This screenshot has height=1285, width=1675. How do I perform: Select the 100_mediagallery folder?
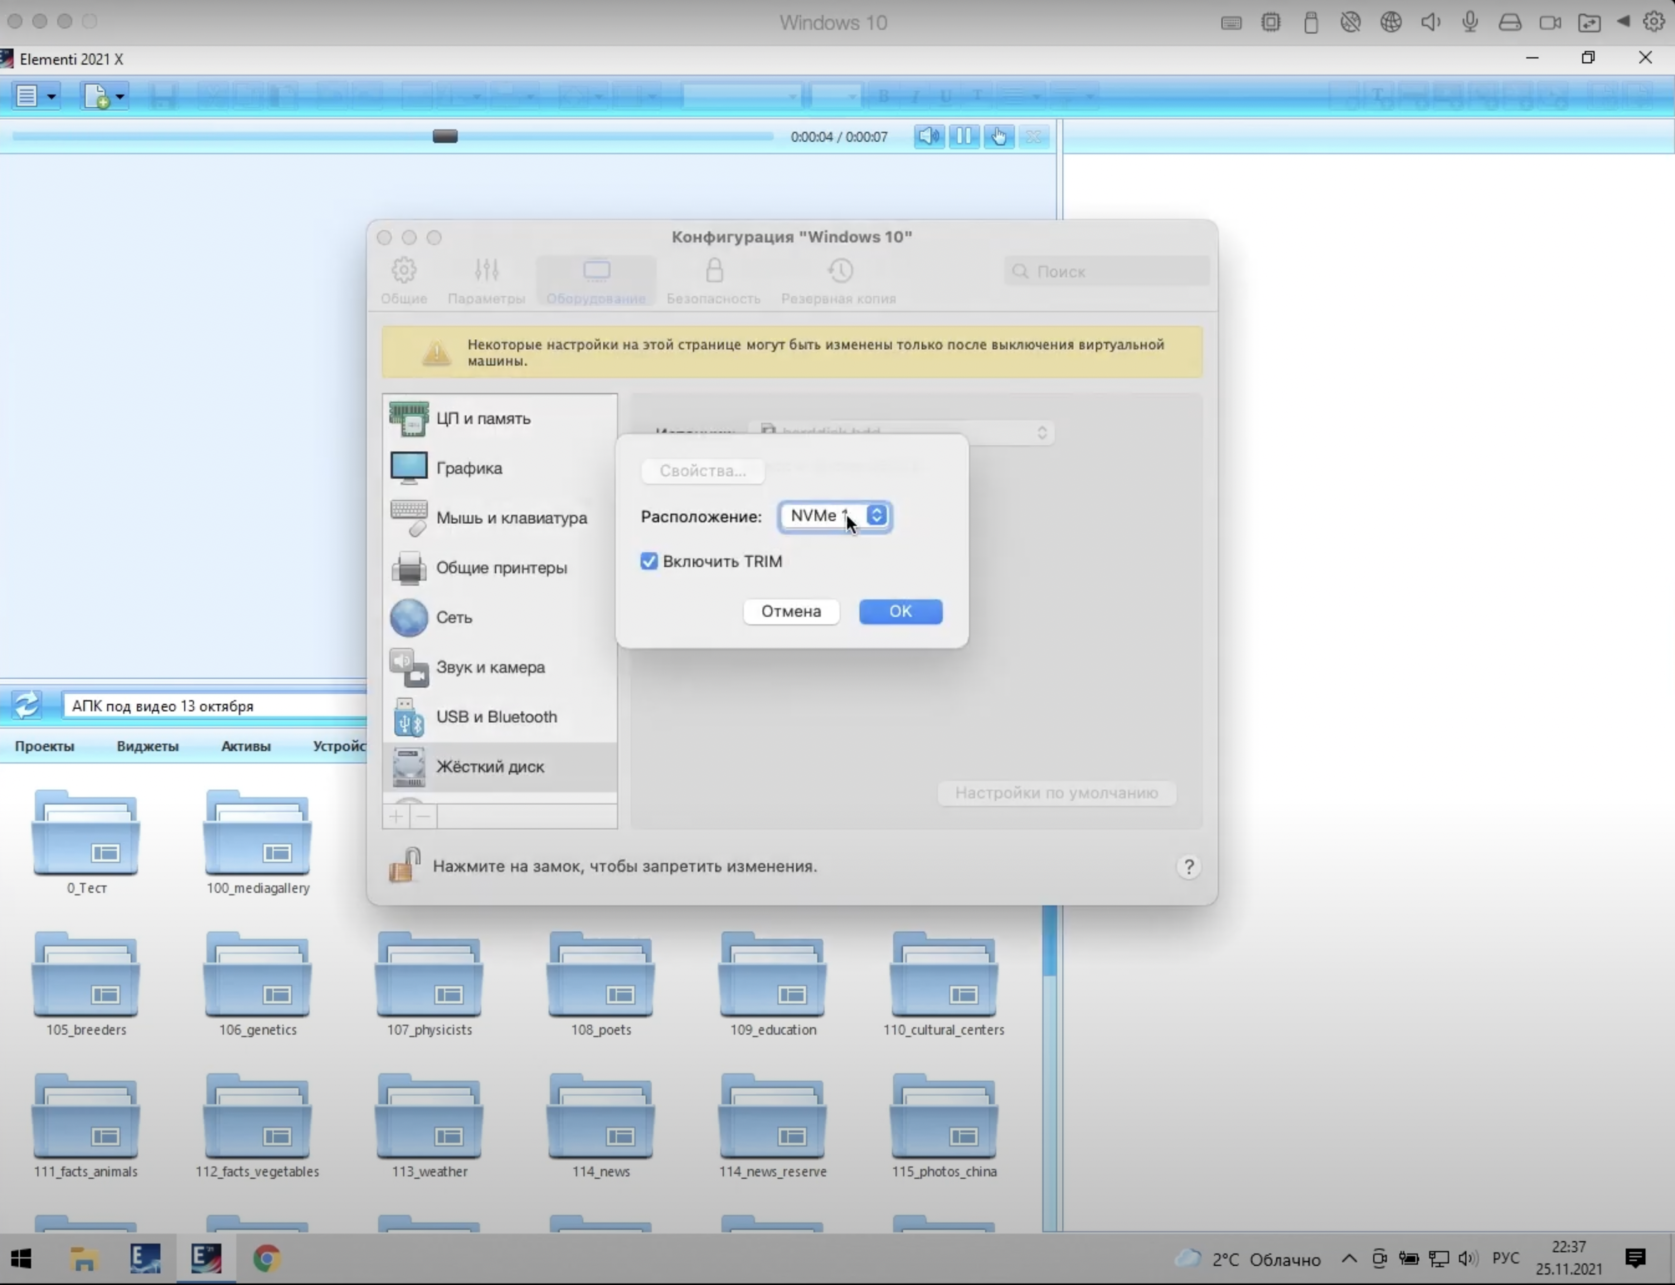[x=258, y=842]
